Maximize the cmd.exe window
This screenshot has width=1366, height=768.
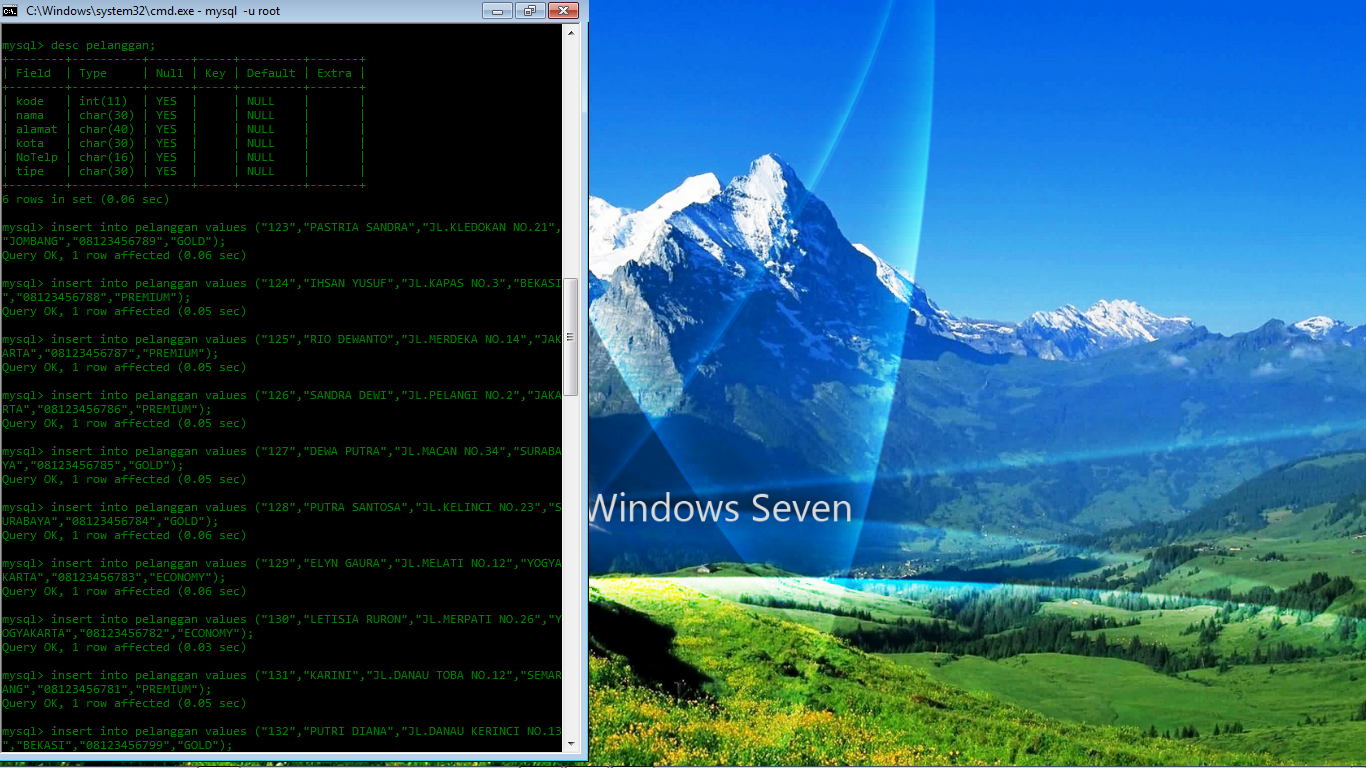pyautogui.click(x=529, y=11)
